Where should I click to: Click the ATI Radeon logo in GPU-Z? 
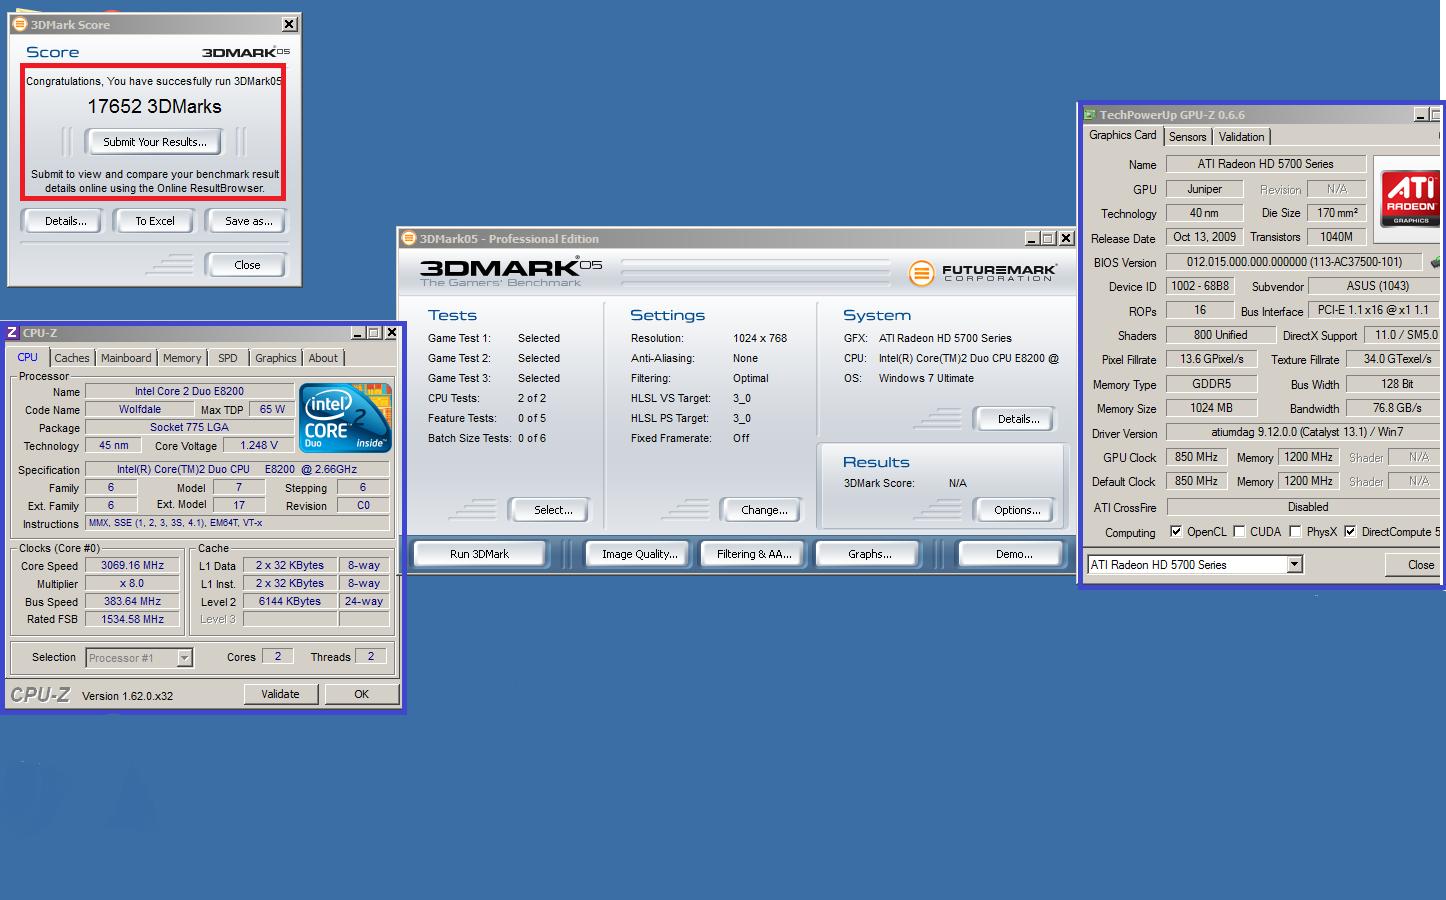coord(1410,198)
